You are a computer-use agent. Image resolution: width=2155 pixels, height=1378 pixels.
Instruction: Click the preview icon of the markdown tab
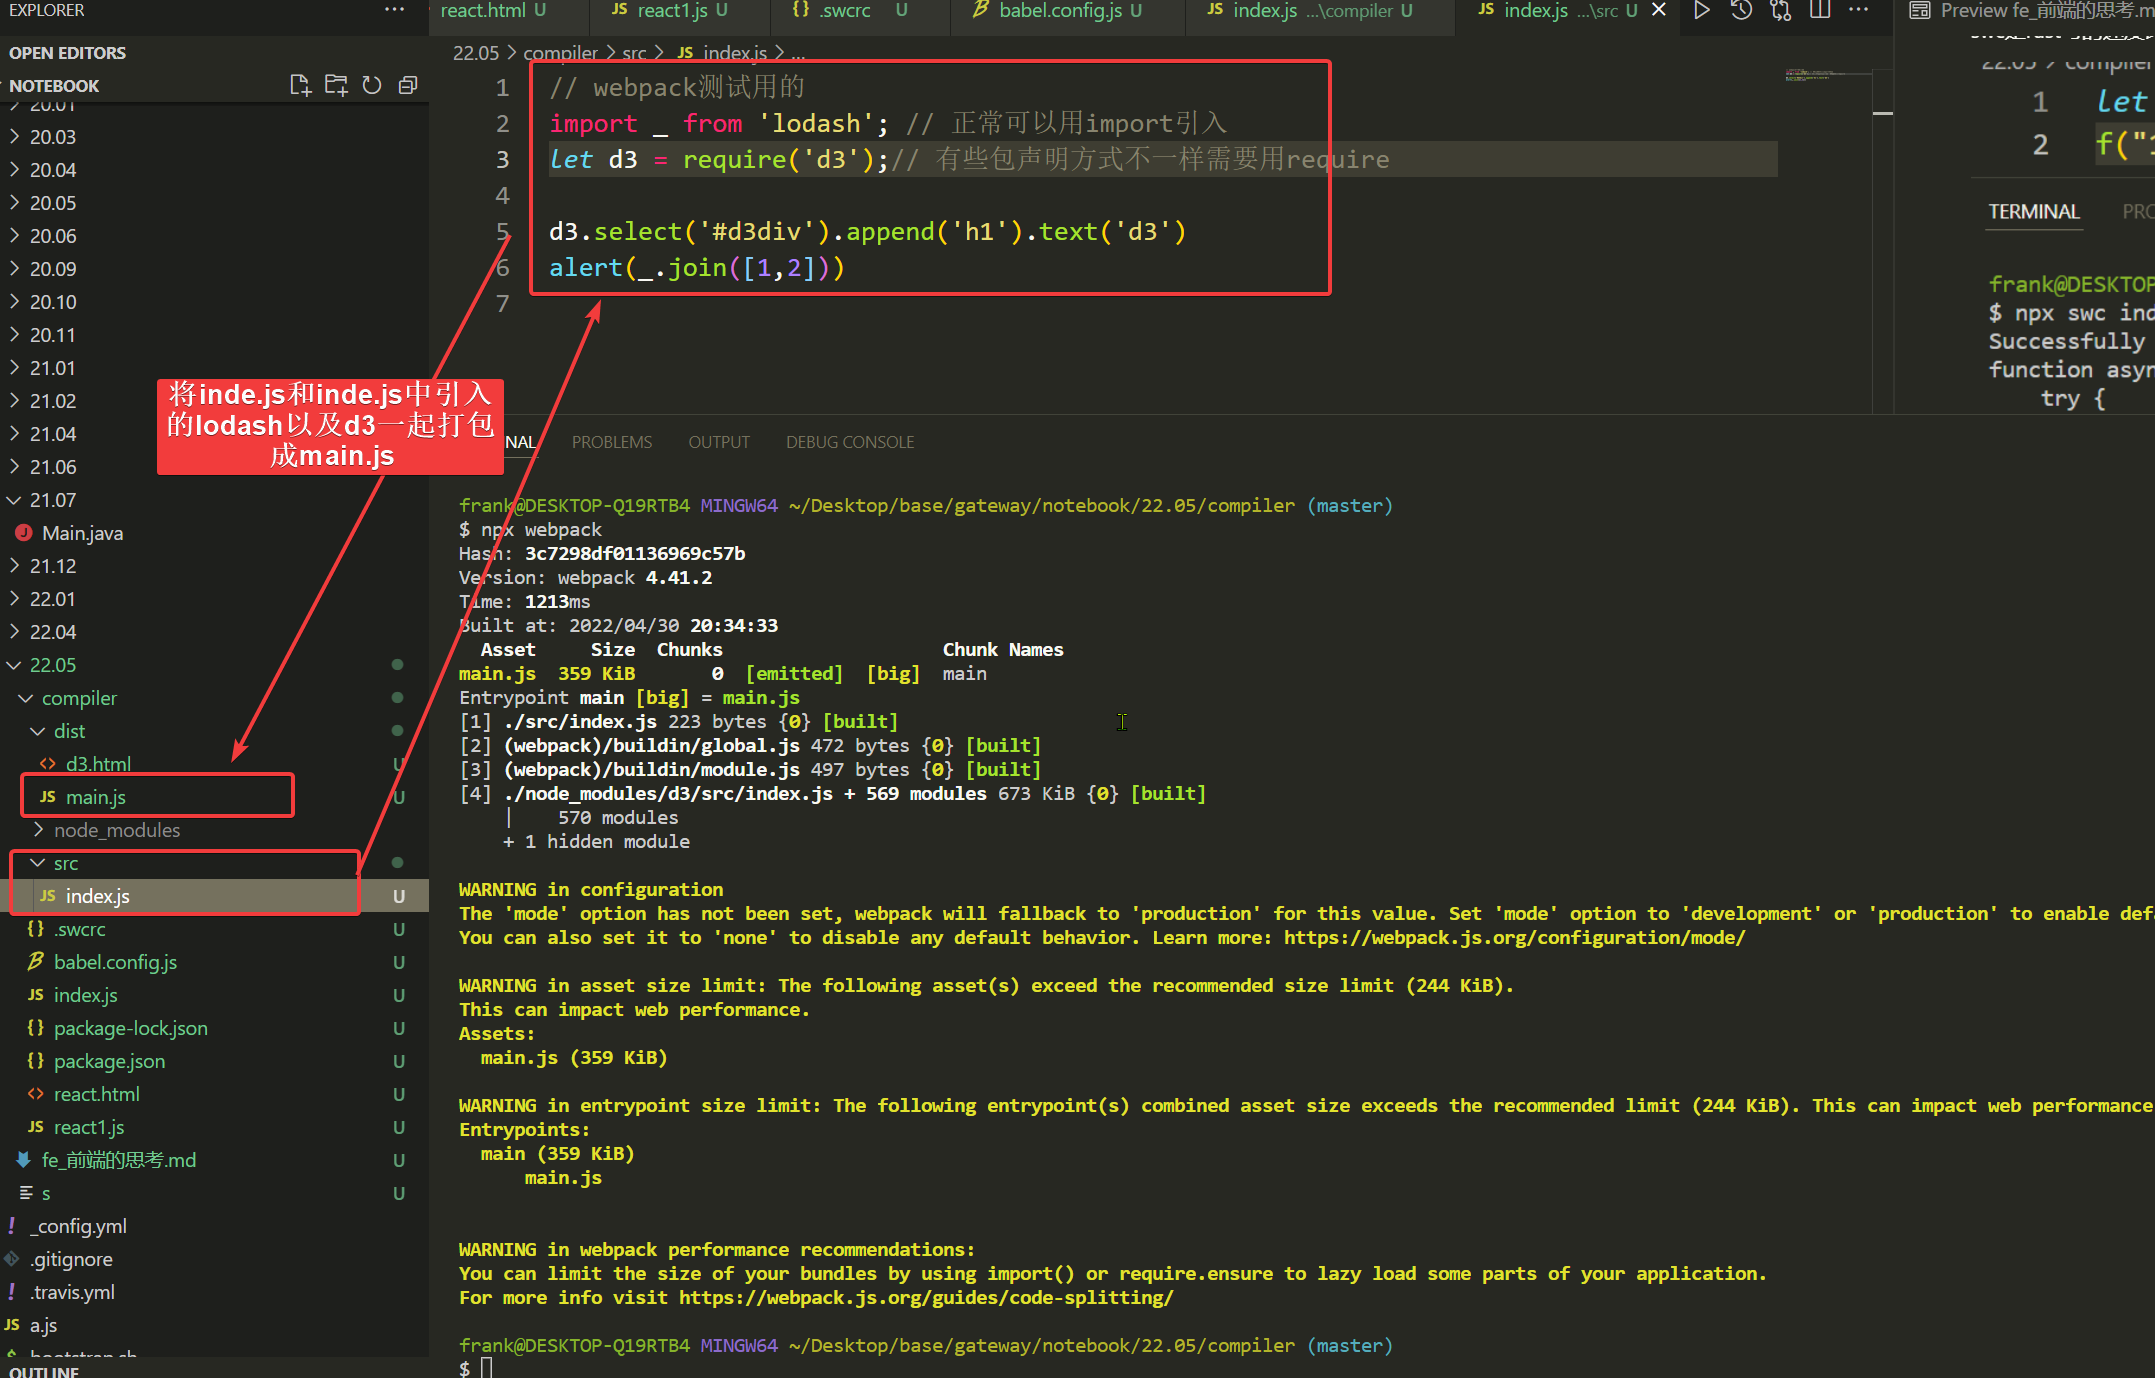click(x=1919, y=11)
